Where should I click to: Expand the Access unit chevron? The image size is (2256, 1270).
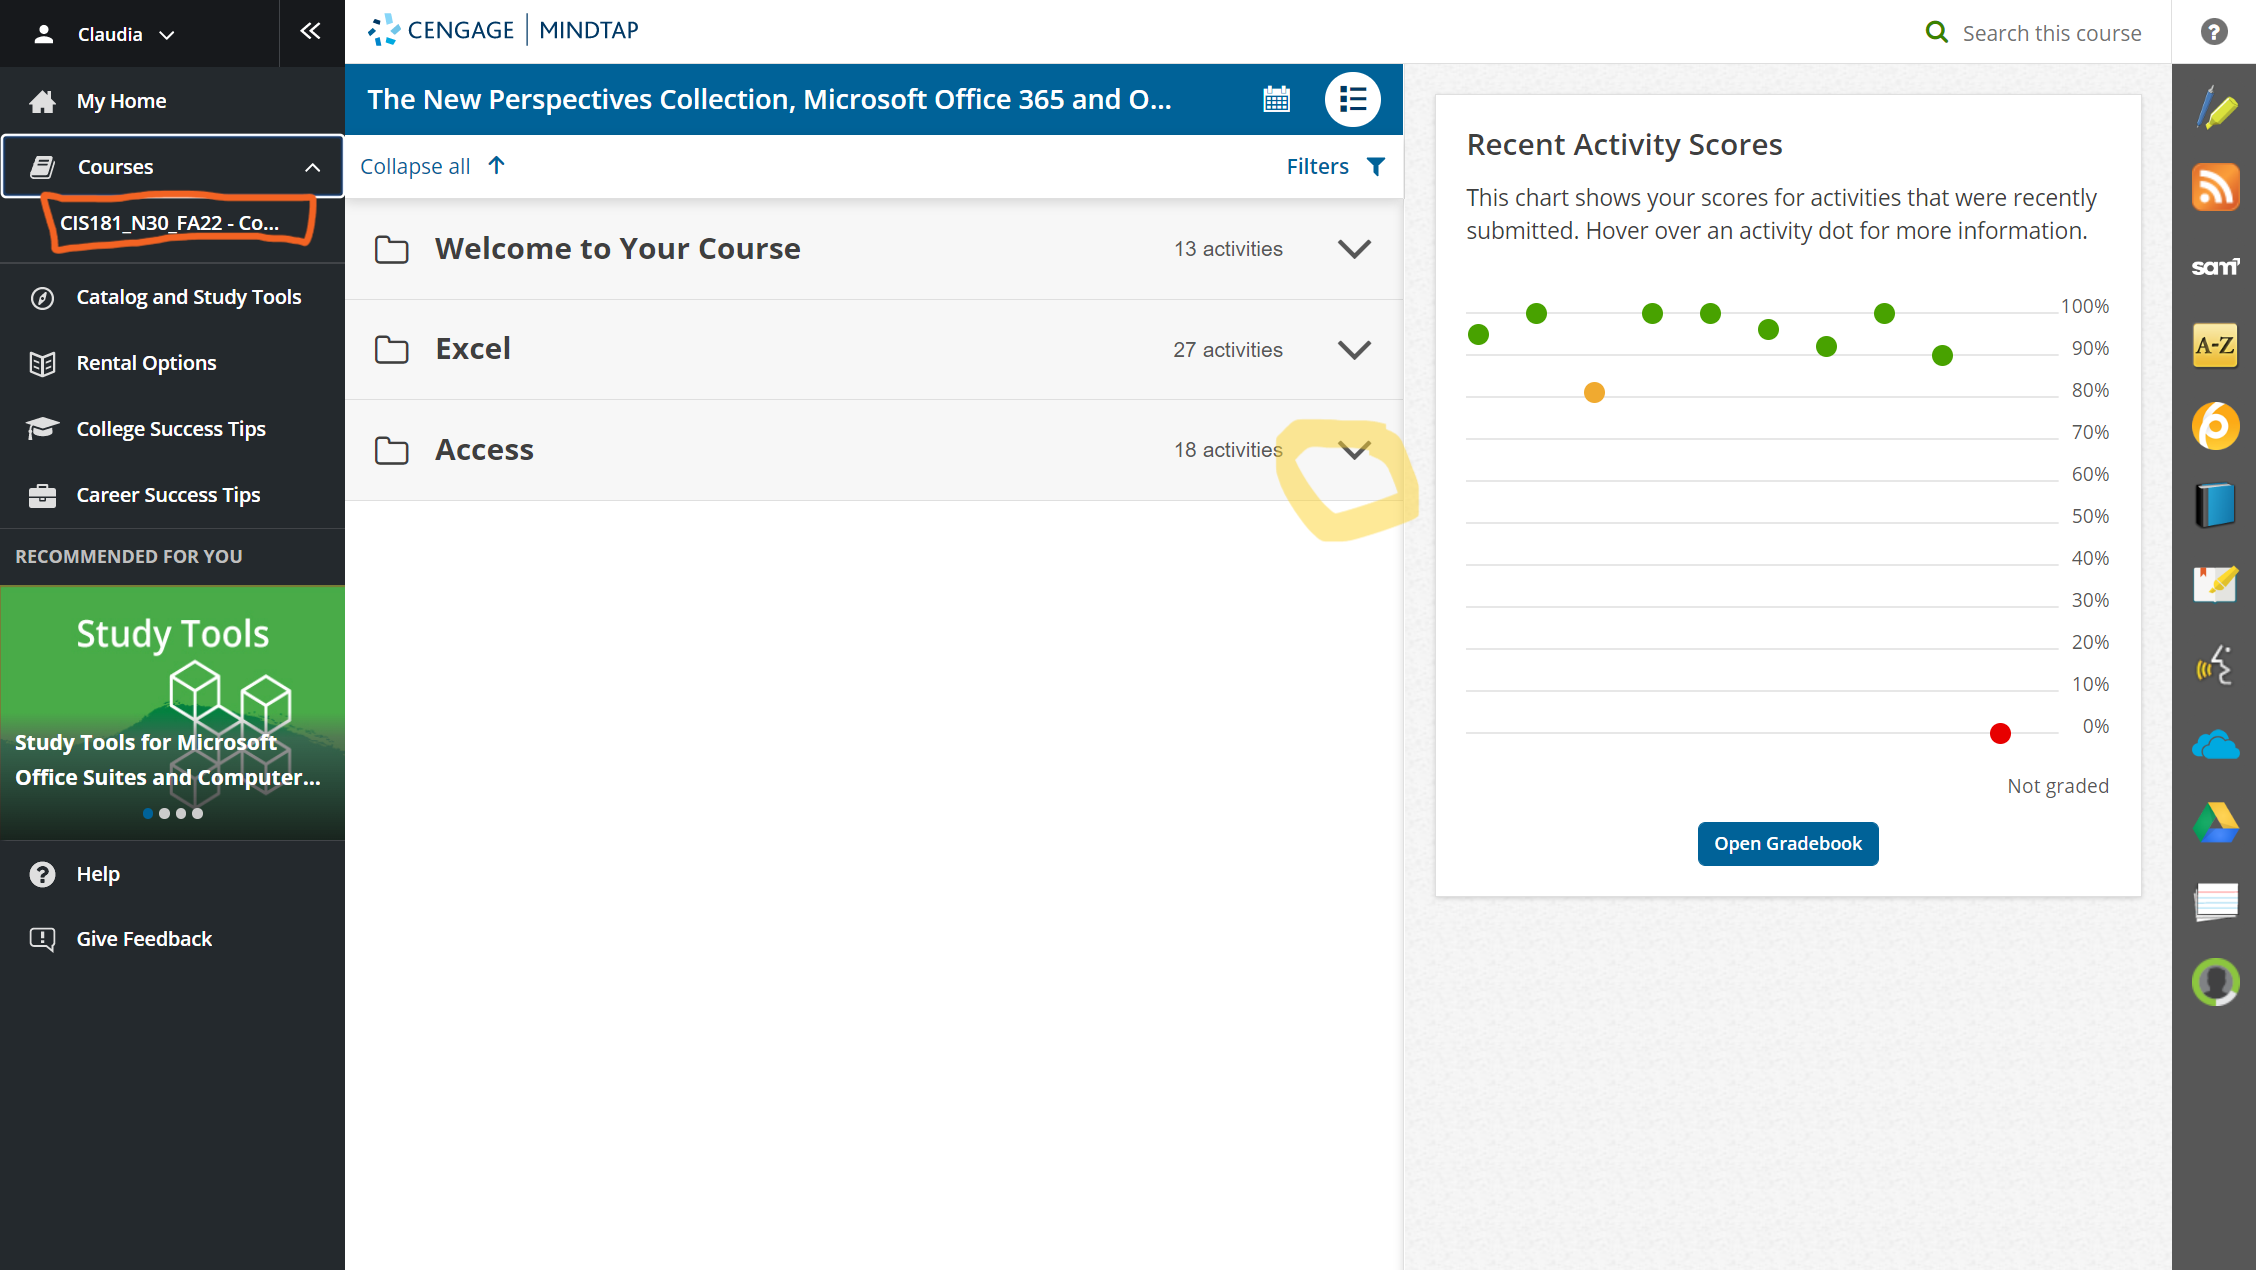coord(1354,450)
